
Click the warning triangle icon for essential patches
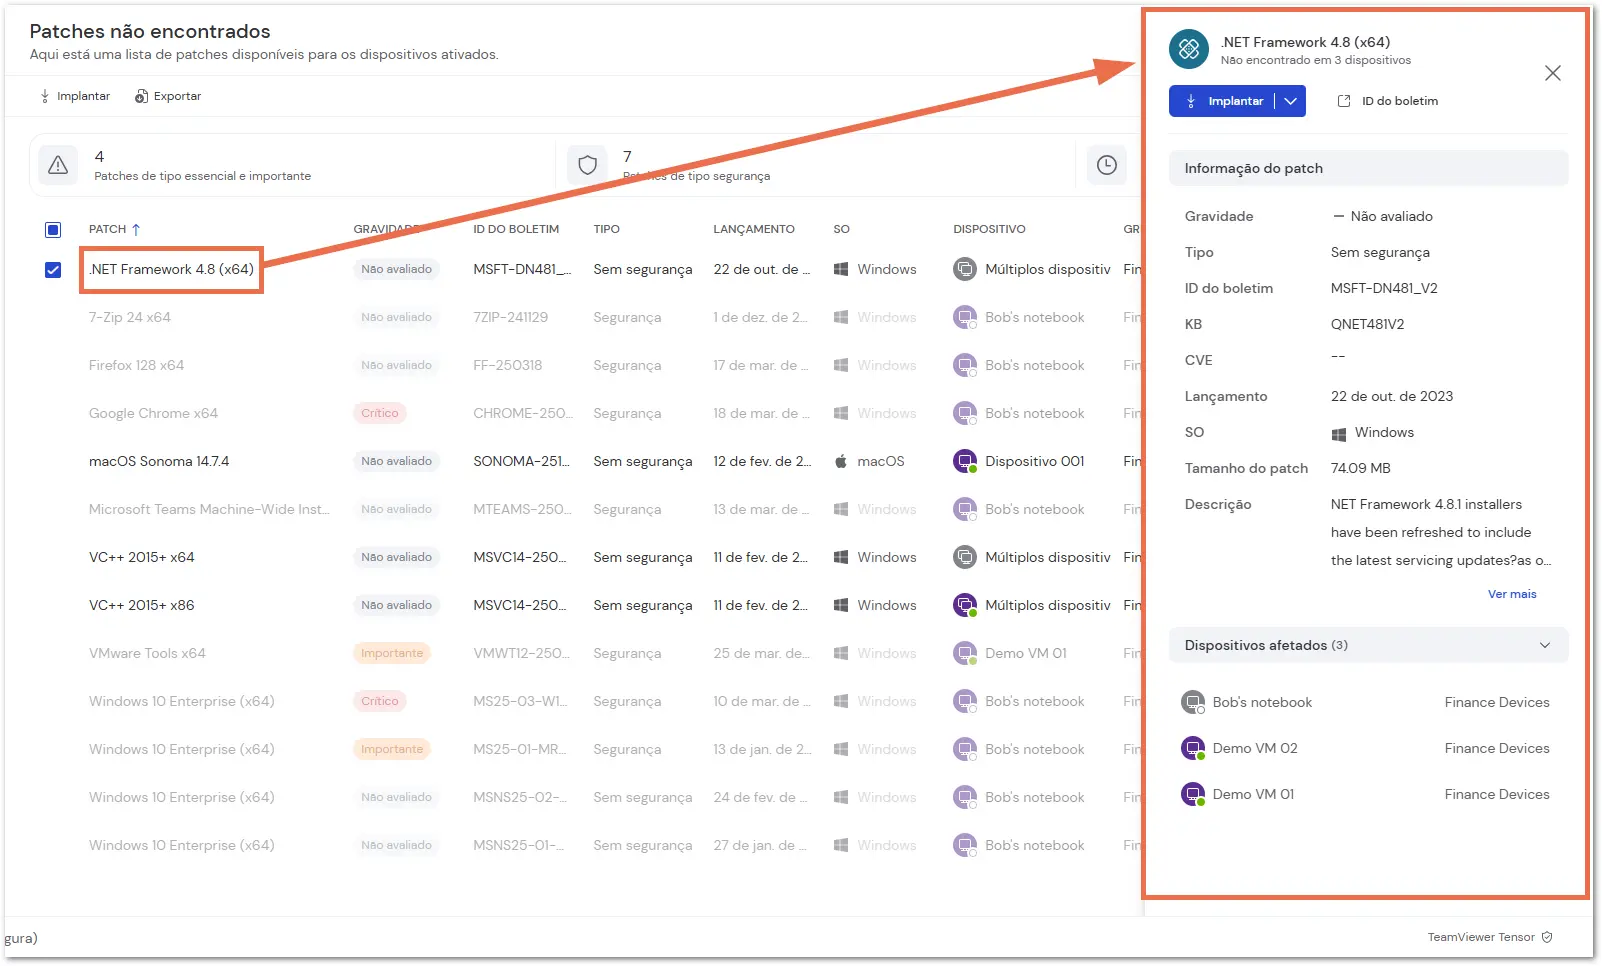58,165
